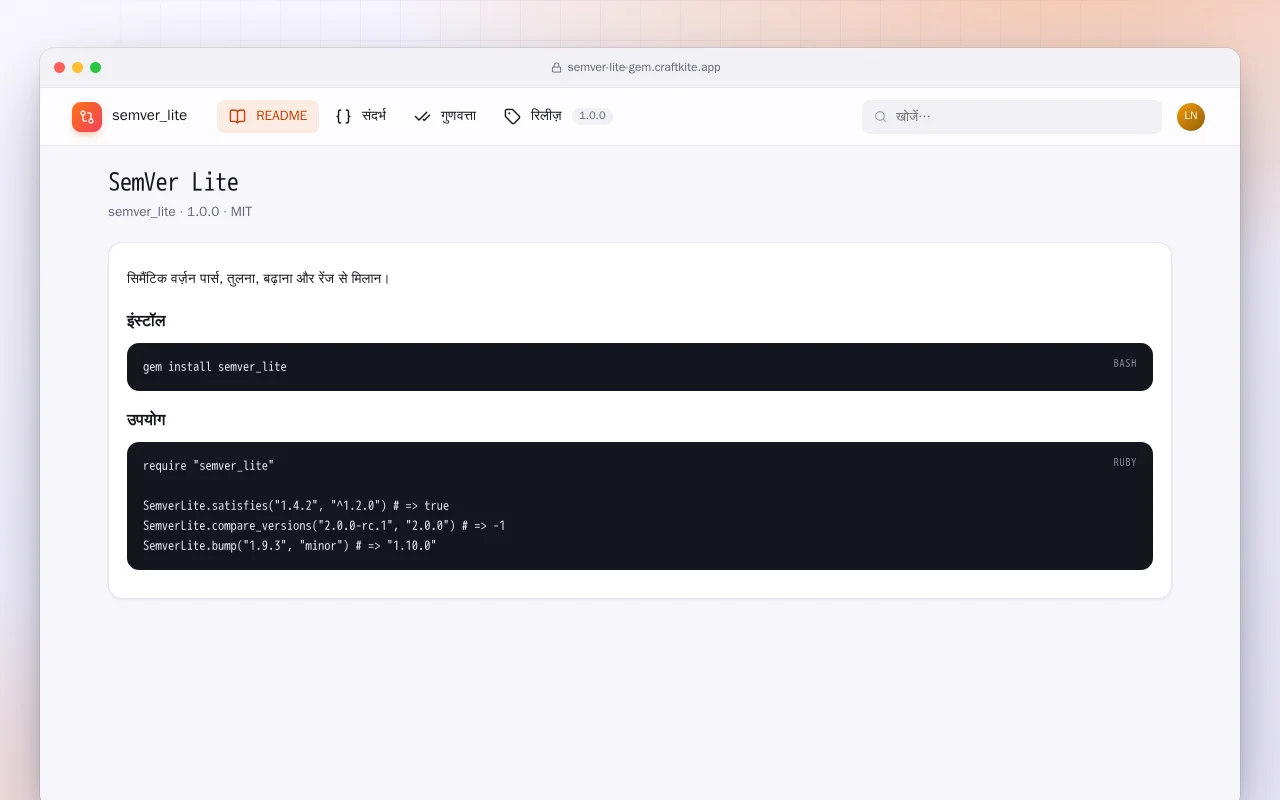Click the tag release icon
1280x800 pixels.
512,116
